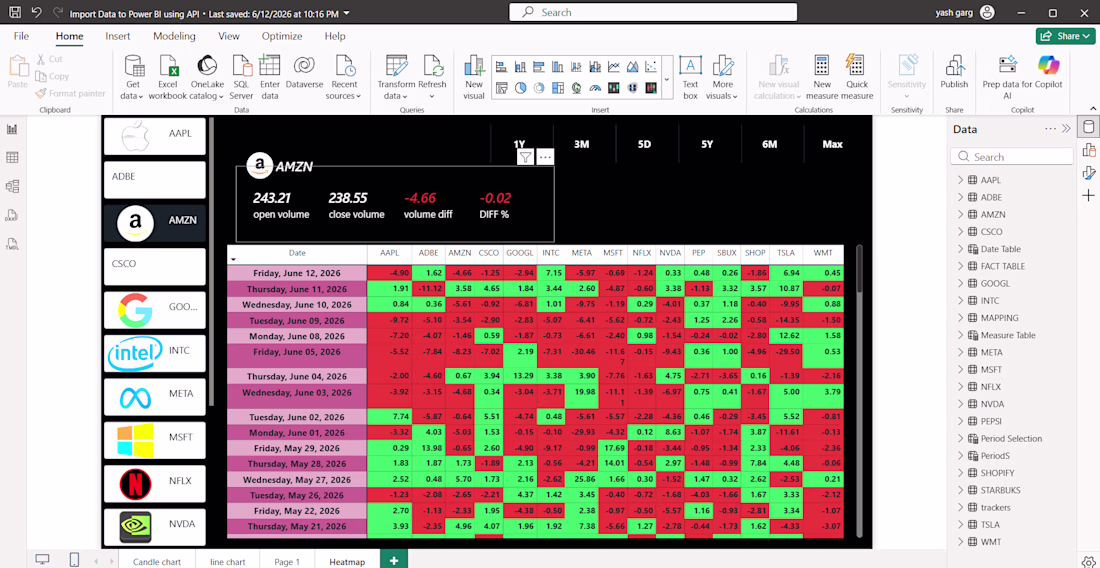Image resolution: width=1100 pixels, height=568 pixels.
Task: Click the Transform data icon
Action: click(x=396, y=66)
